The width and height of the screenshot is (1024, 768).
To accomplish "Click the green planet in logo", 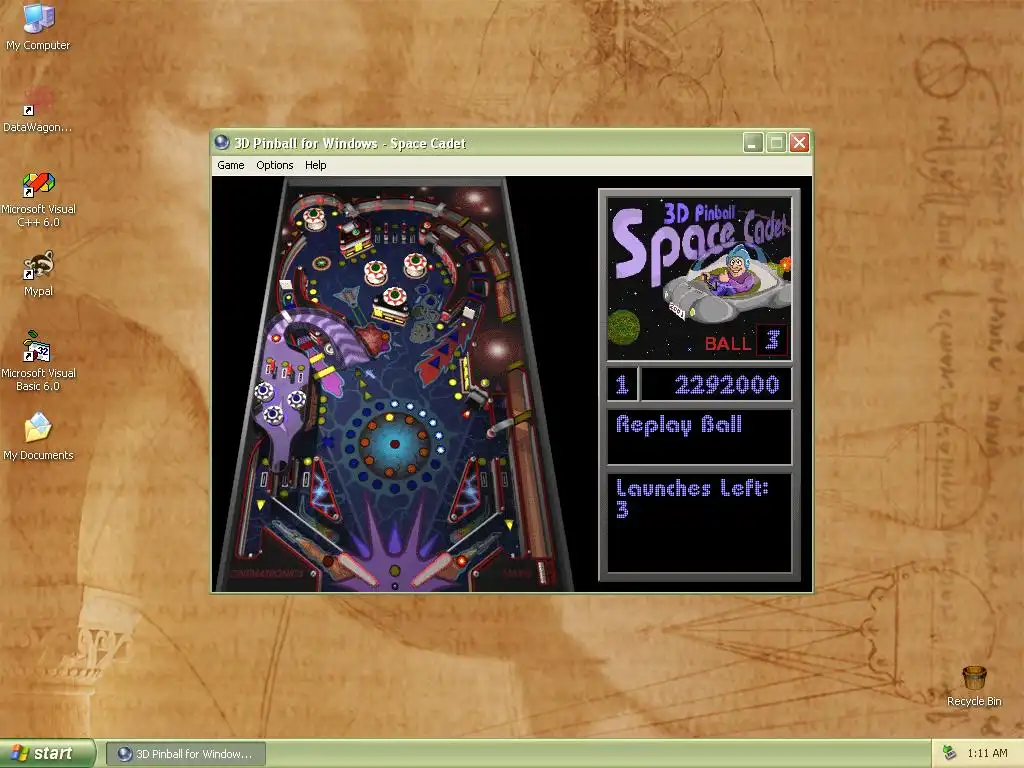I will [624, 327].
